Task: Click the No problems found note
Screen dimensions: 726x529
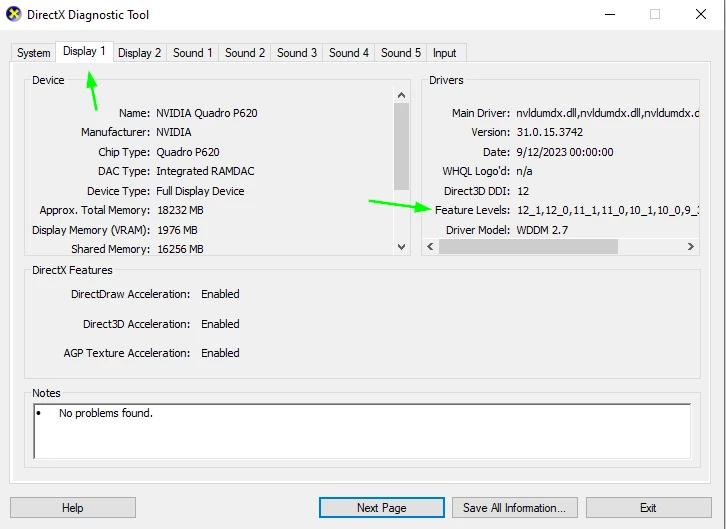Action: click(106, 413)
